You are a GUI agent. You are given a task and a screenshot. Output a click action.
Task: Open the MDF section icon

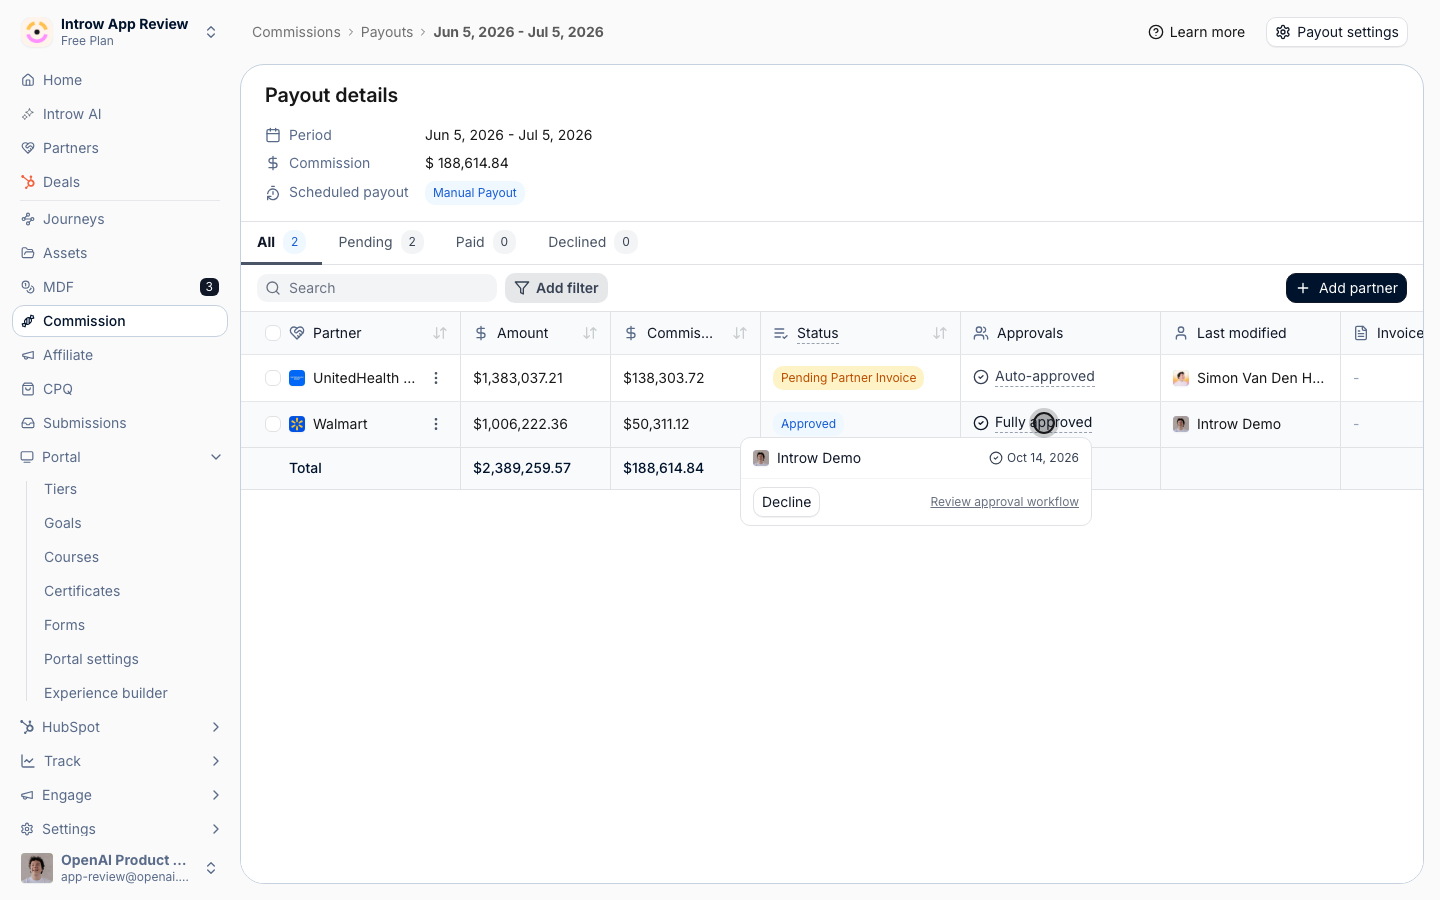click(x=28, y=287)
